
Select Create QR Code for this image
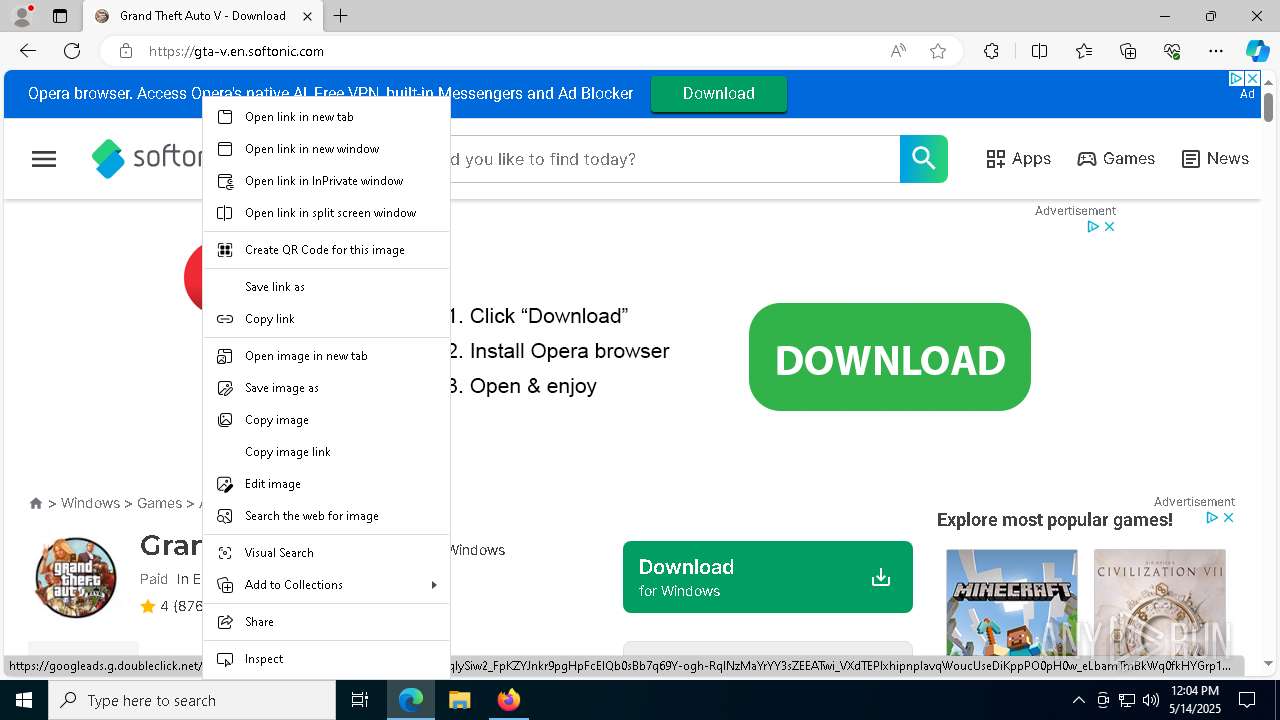tap(326, 250)
